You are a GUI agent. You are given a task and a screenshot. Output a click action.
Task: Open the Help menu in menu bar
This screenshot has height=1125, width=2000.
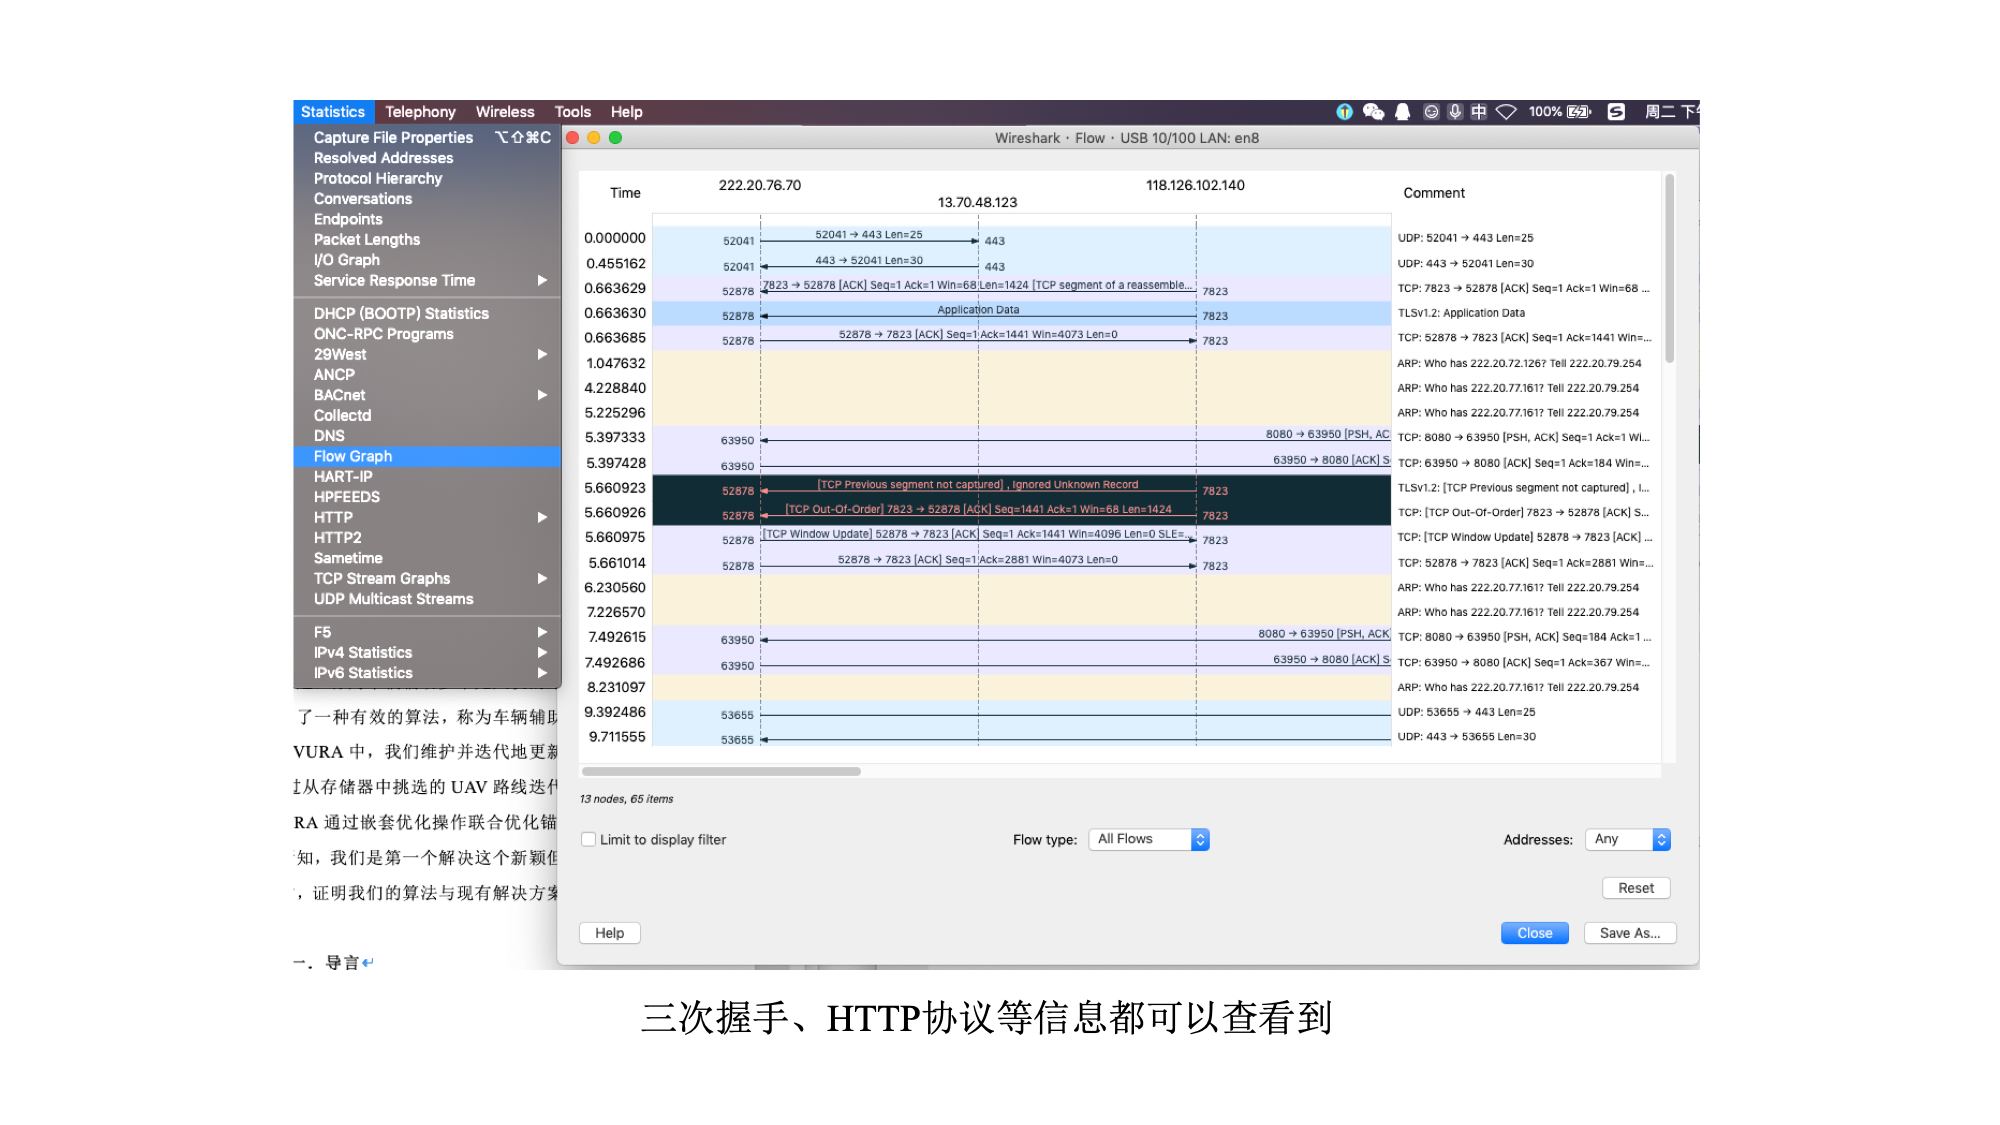click(x=627, y=112)
